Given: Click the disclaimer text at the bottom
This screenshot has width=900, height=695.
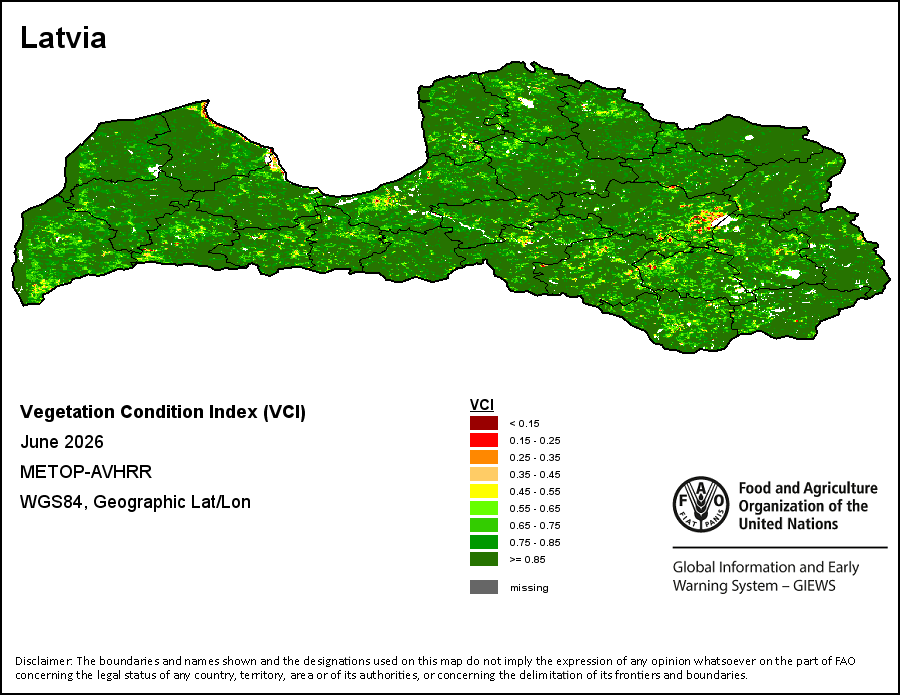Looking at the screenshot, I should pos(435,668).
